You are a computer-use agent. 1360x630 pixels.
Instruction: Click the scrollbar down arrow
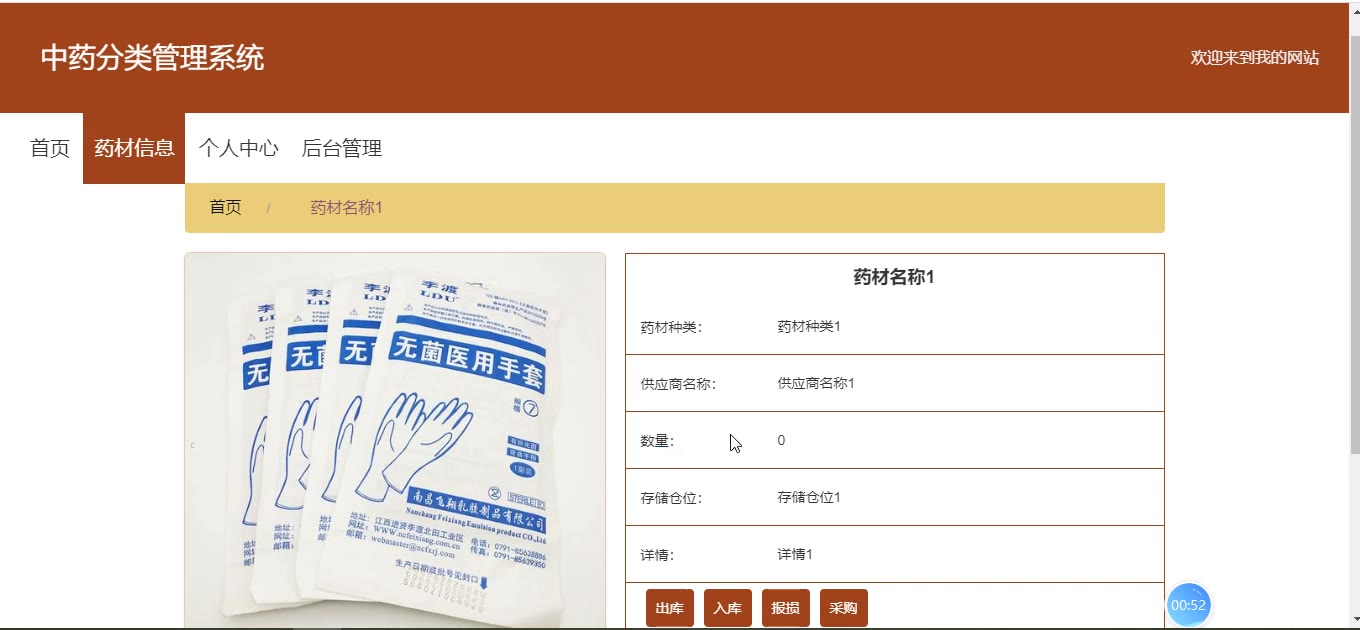[1354, 620]
